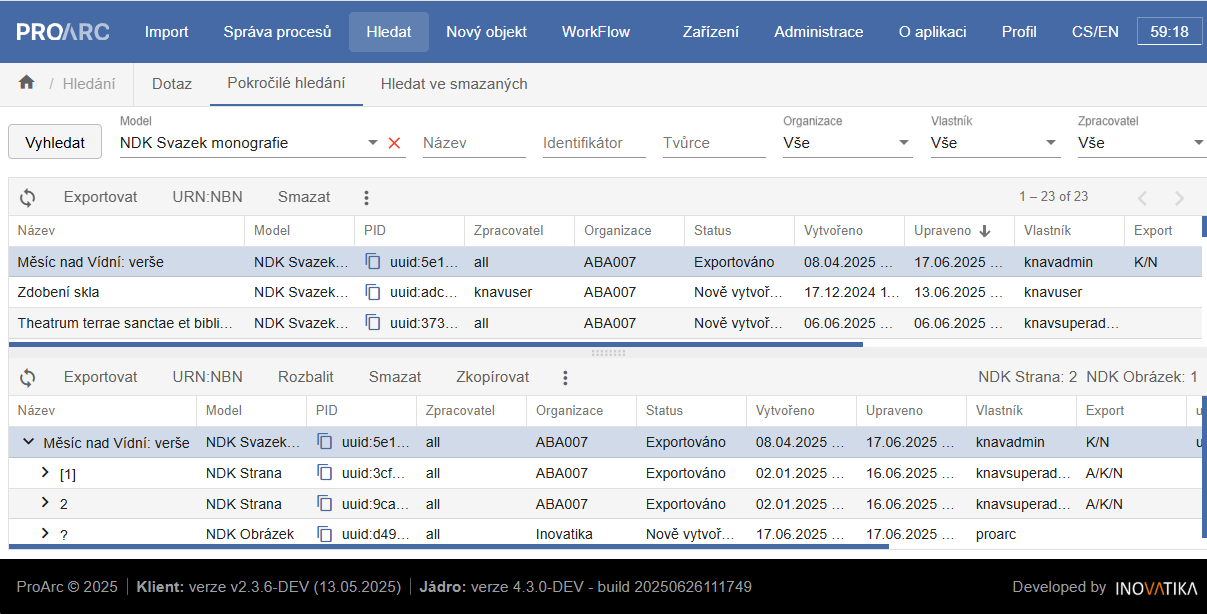Open more actions menu in lower toolbar

(565, 377)
